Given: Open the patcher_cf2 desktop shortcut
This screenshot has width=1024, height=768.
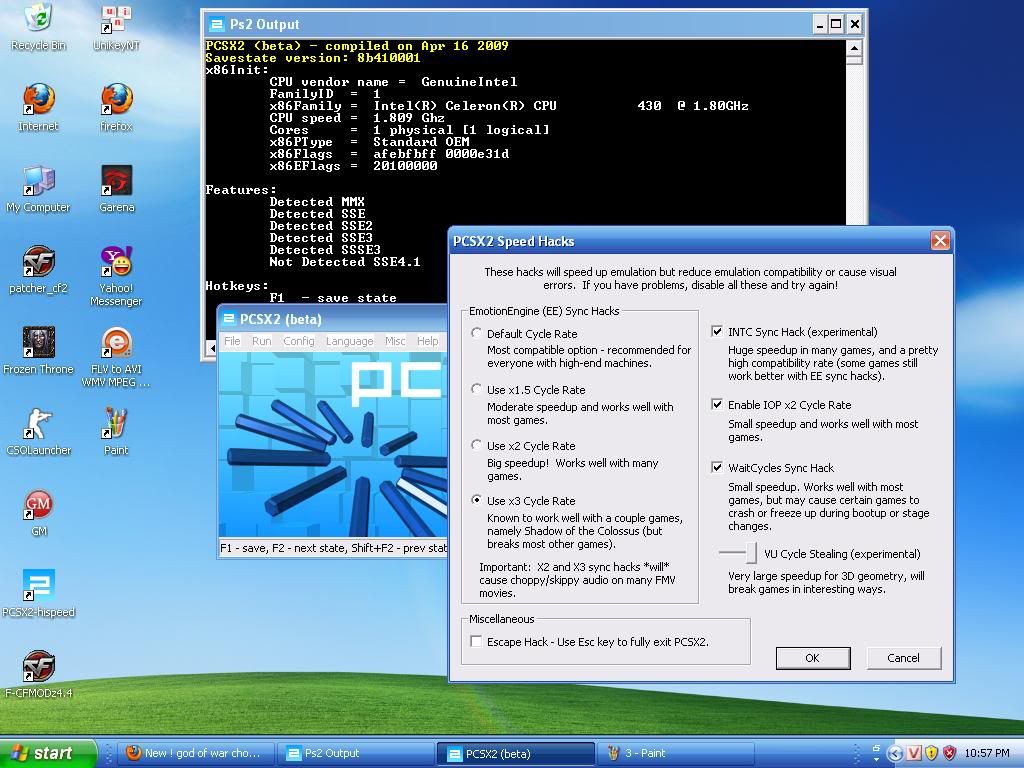Looking at the screenshot, I should [x=39, y=263].
